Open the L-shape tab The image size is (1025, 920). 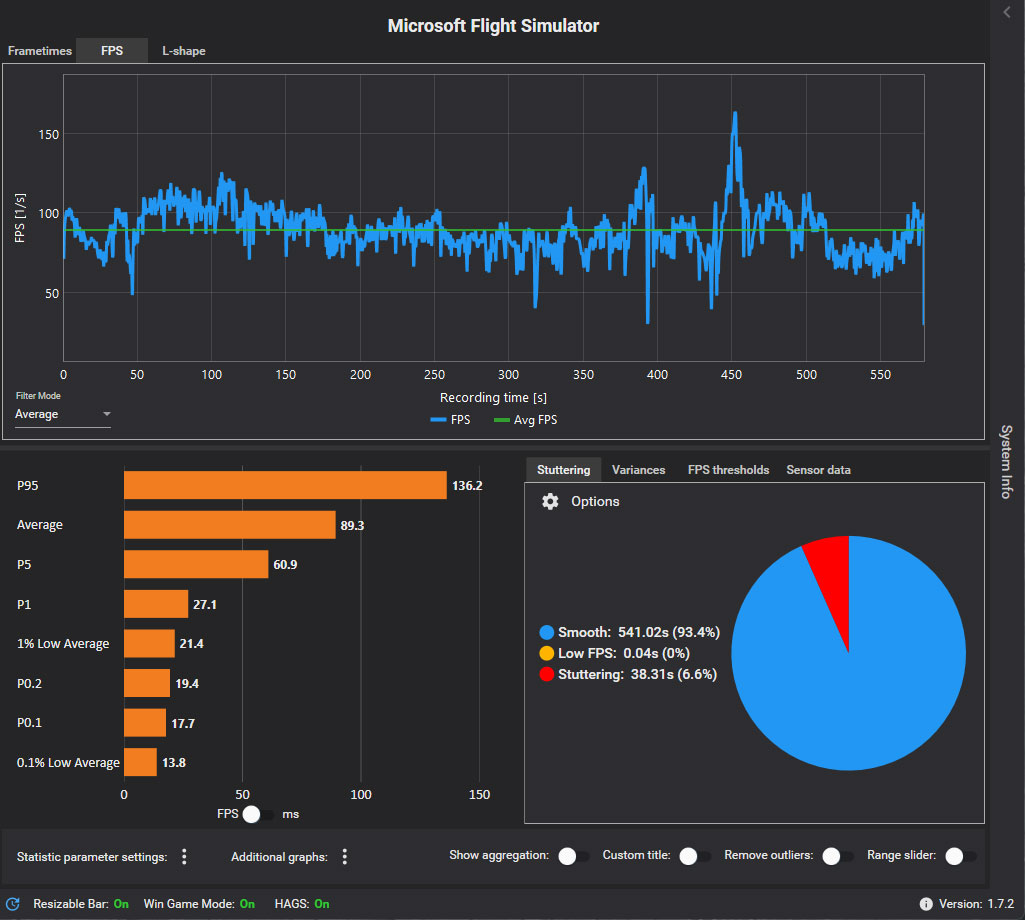pos(184,50)
